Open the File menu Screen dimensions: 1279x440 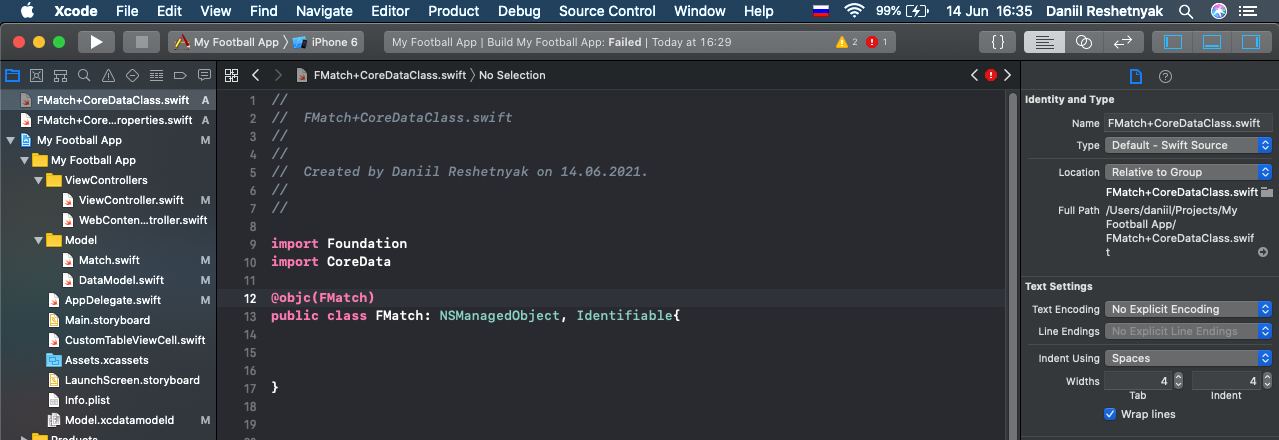coord(127,11)
